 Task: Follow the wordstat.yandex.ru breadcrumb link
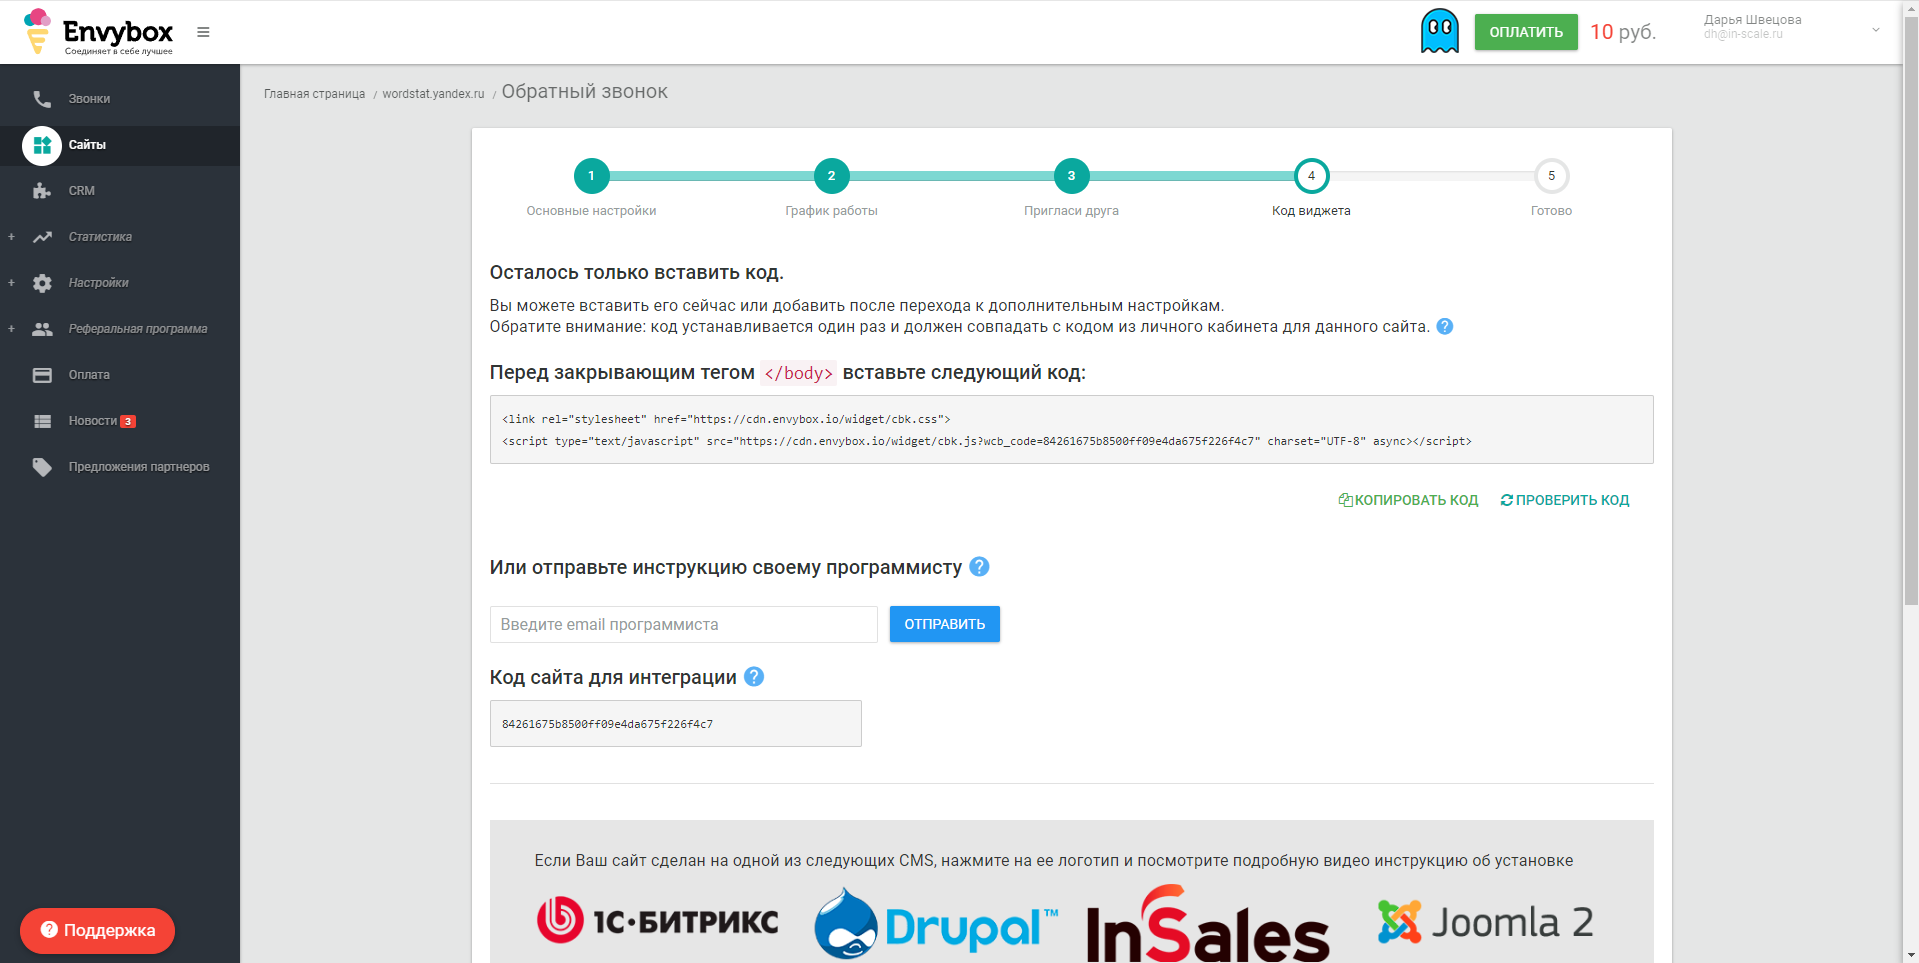(x=433, y=94)
